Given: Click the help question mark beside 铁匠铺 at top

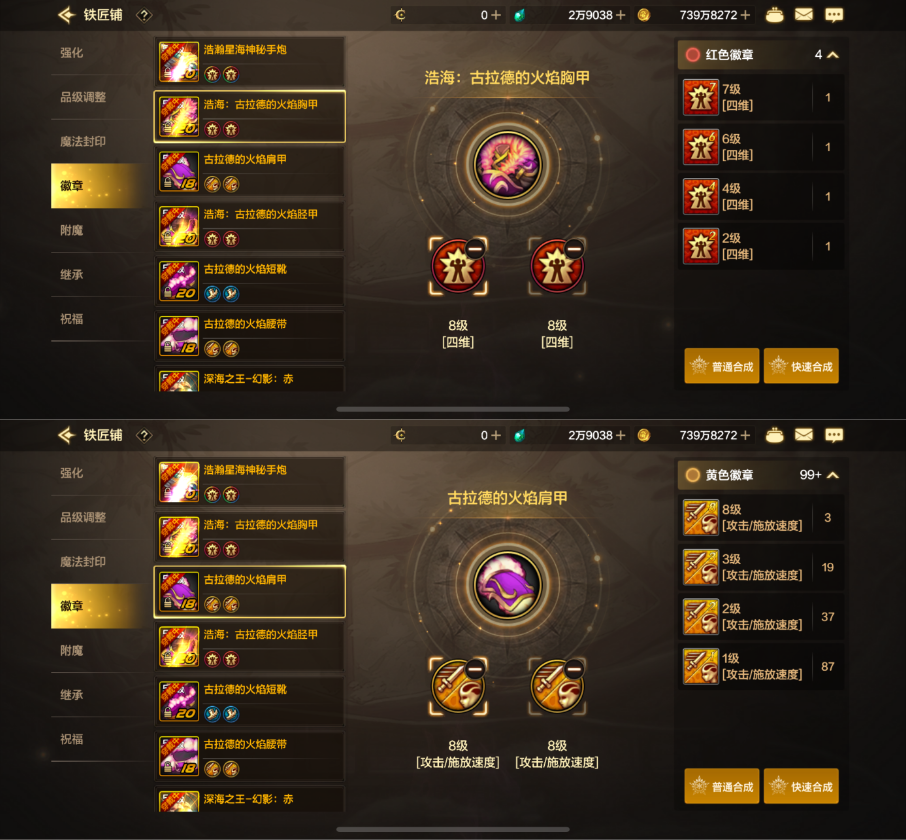Looking at the screenshot, I should click(x=144, y=15).
